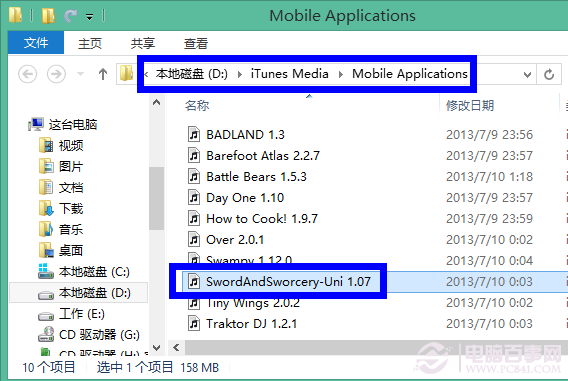Screen dimensions: 568x381
Task: Click the Forward navigation arrow
Action: click(57, 74)
